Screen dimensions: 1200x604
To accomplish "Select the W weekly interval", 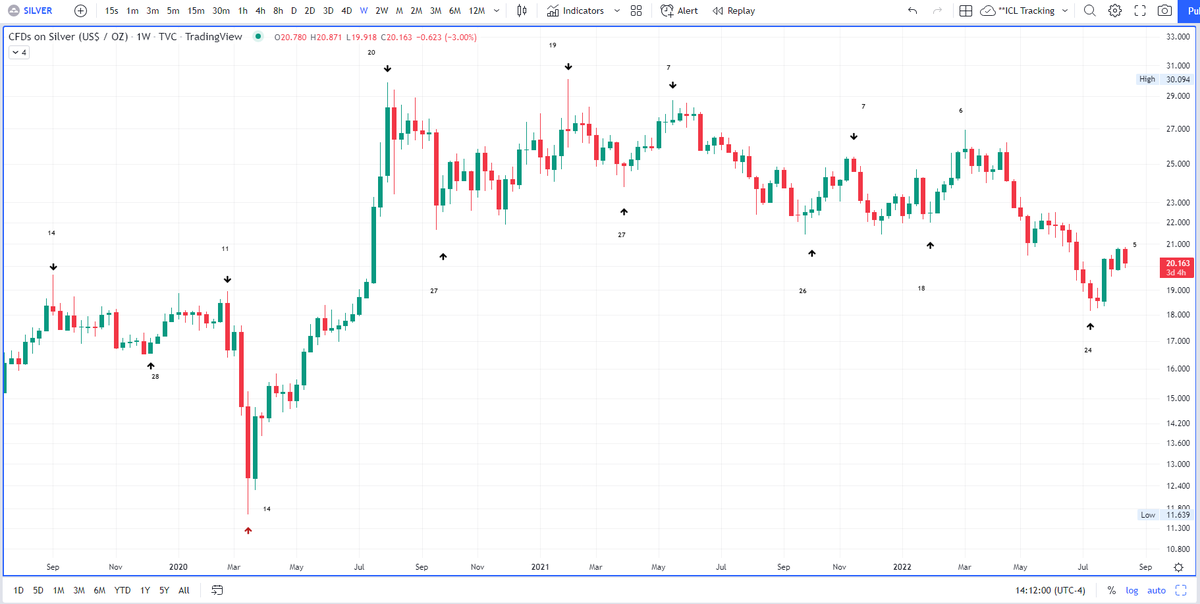I will pyautogui.click(x=364, y=11).
